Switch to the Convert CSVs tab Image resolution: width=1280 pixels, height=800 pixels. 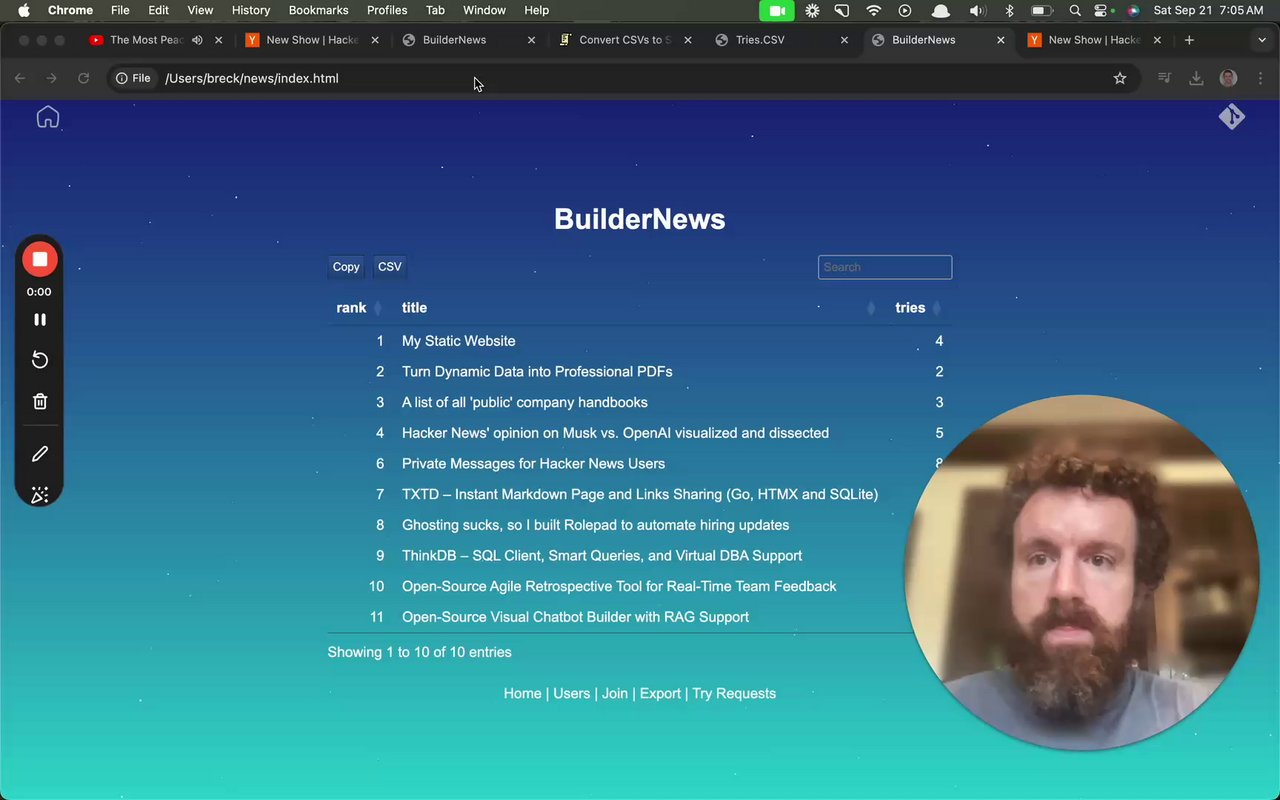click(x=624, y=40)
